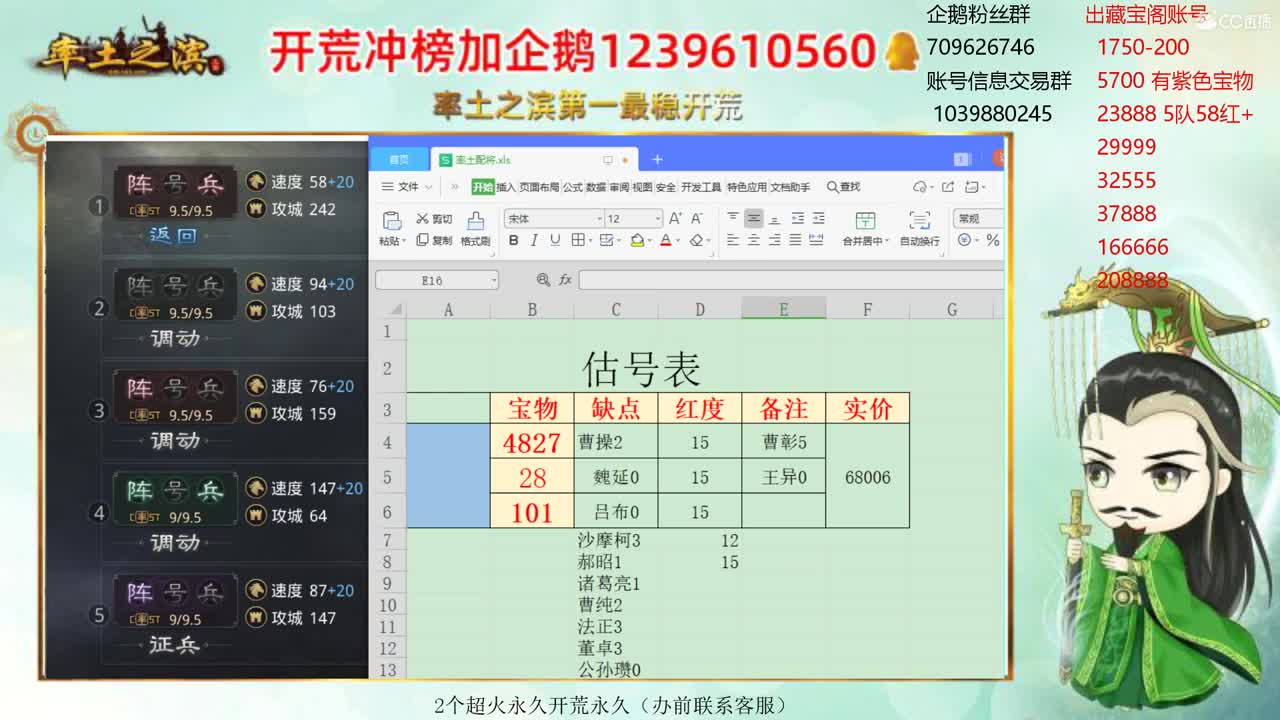The image size is (1280, 720).
Task: Click the zoom magnifier beside fx
Action: pyautogui.click(x=543, y=280)
